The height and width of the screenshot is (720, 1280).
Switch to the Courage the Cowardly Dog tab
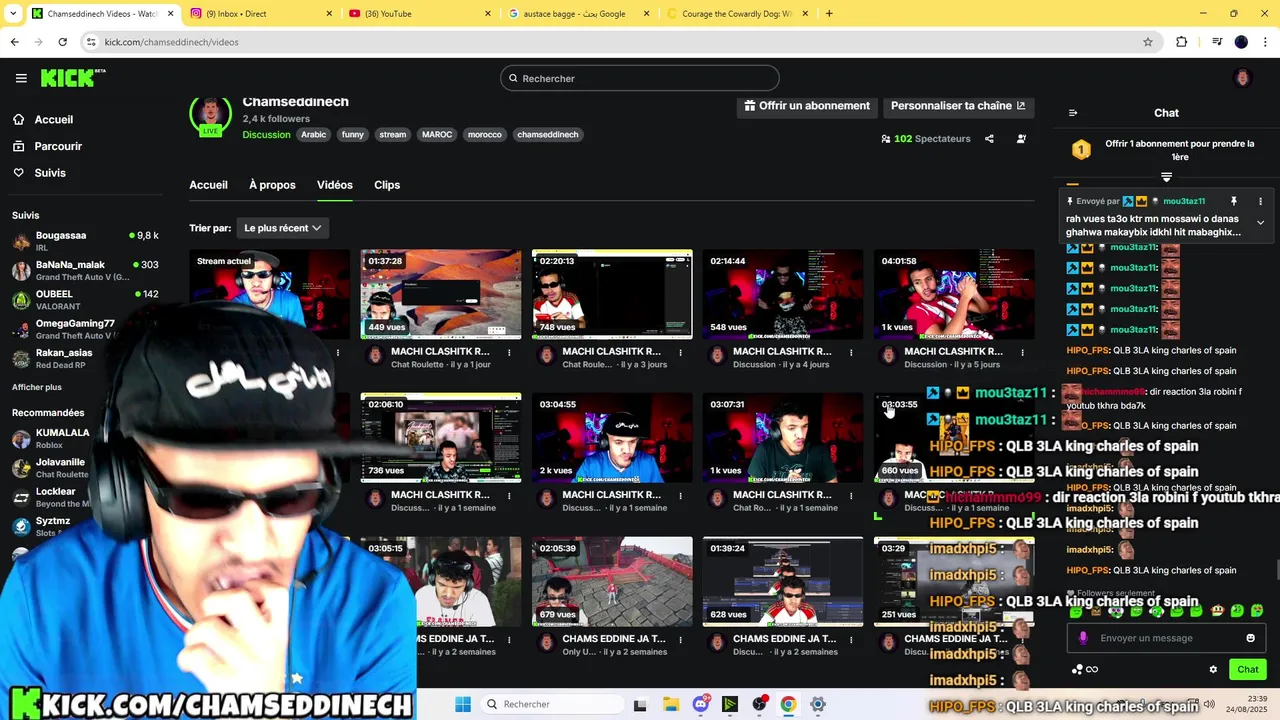point(738,14)
